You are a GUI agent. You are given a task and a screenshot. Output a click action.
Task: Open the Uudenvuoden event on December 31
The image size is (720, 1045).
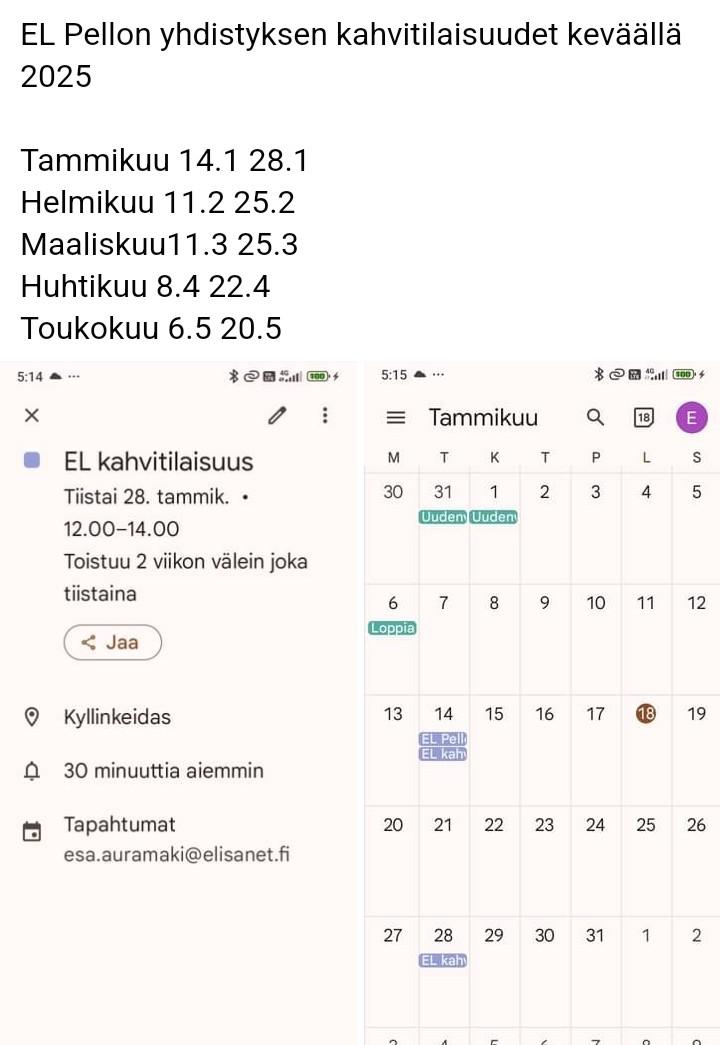(443, 517)
